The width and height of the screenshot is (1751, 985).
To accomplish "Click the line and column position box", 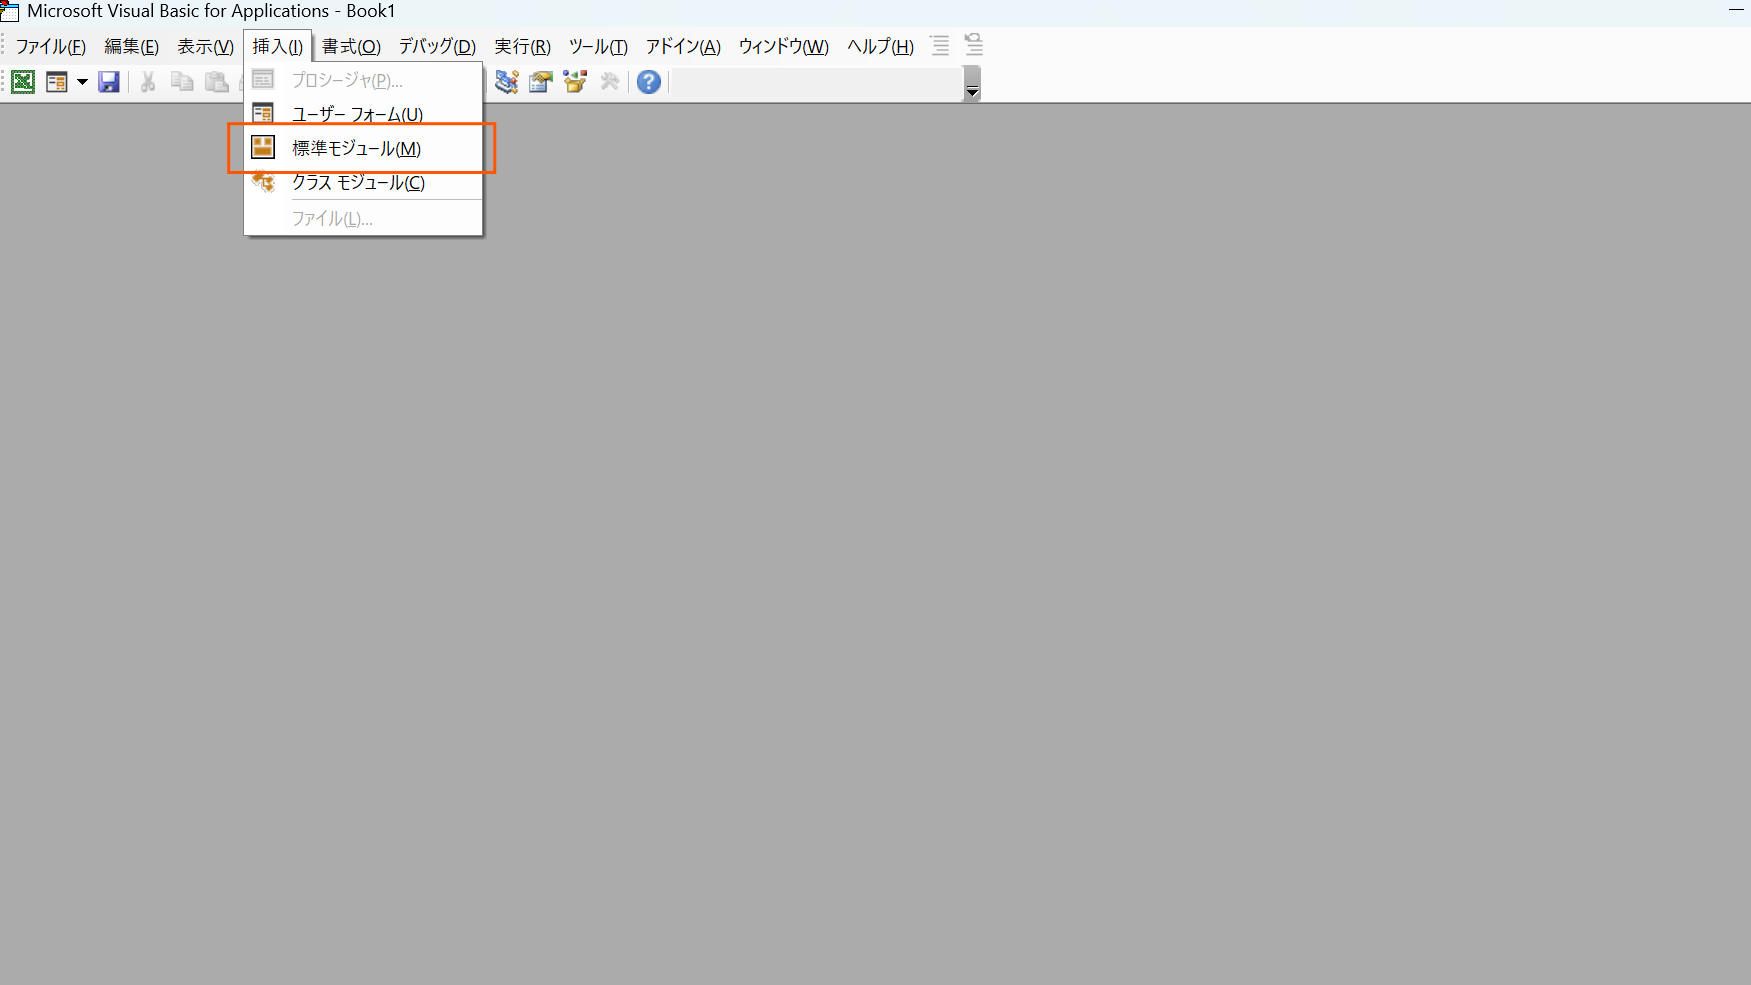I will point(815,82).
